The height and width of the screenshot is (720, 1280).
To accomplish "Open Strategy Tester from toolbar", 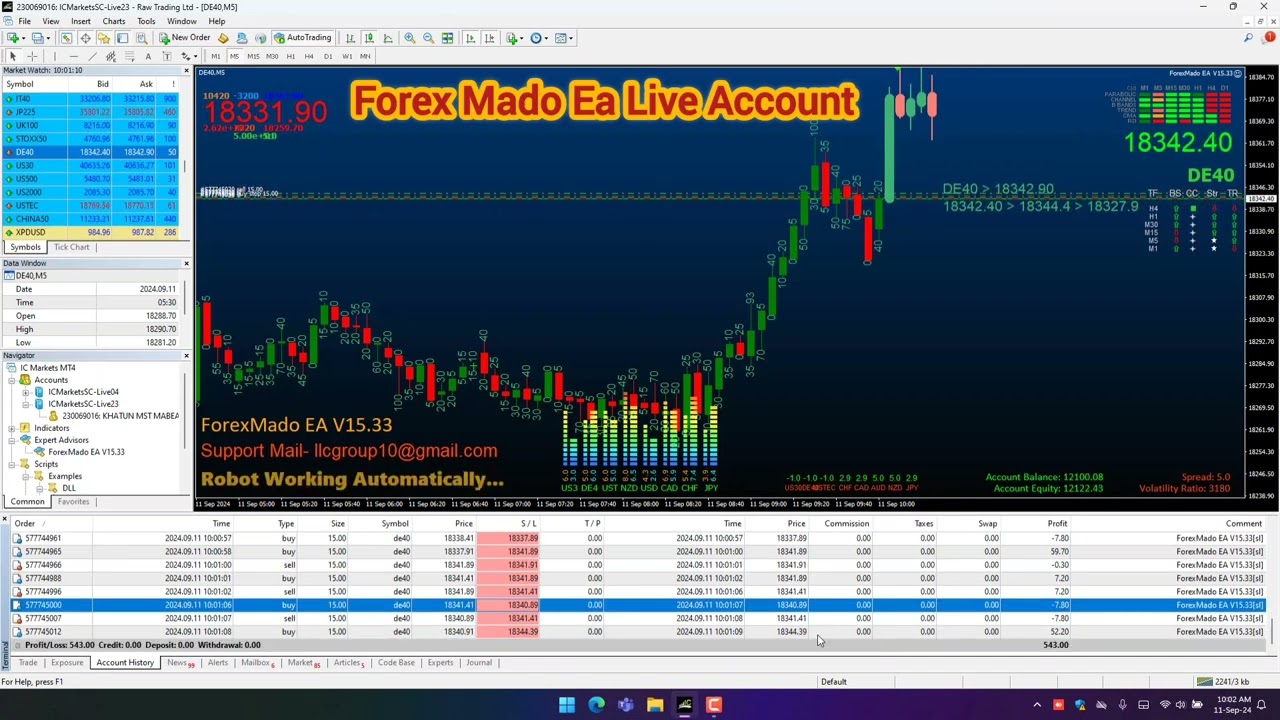I will click(141, 38).
